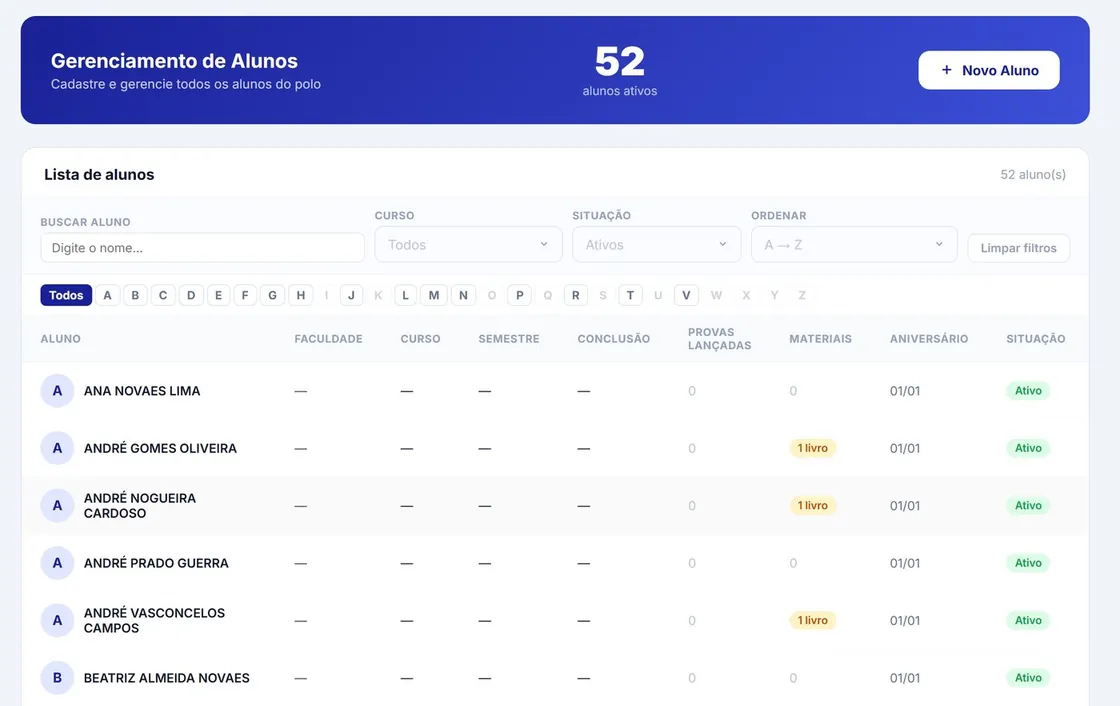Filter students by letter R
Viewport: 1120px width, 706px height.
coord(576,295)
